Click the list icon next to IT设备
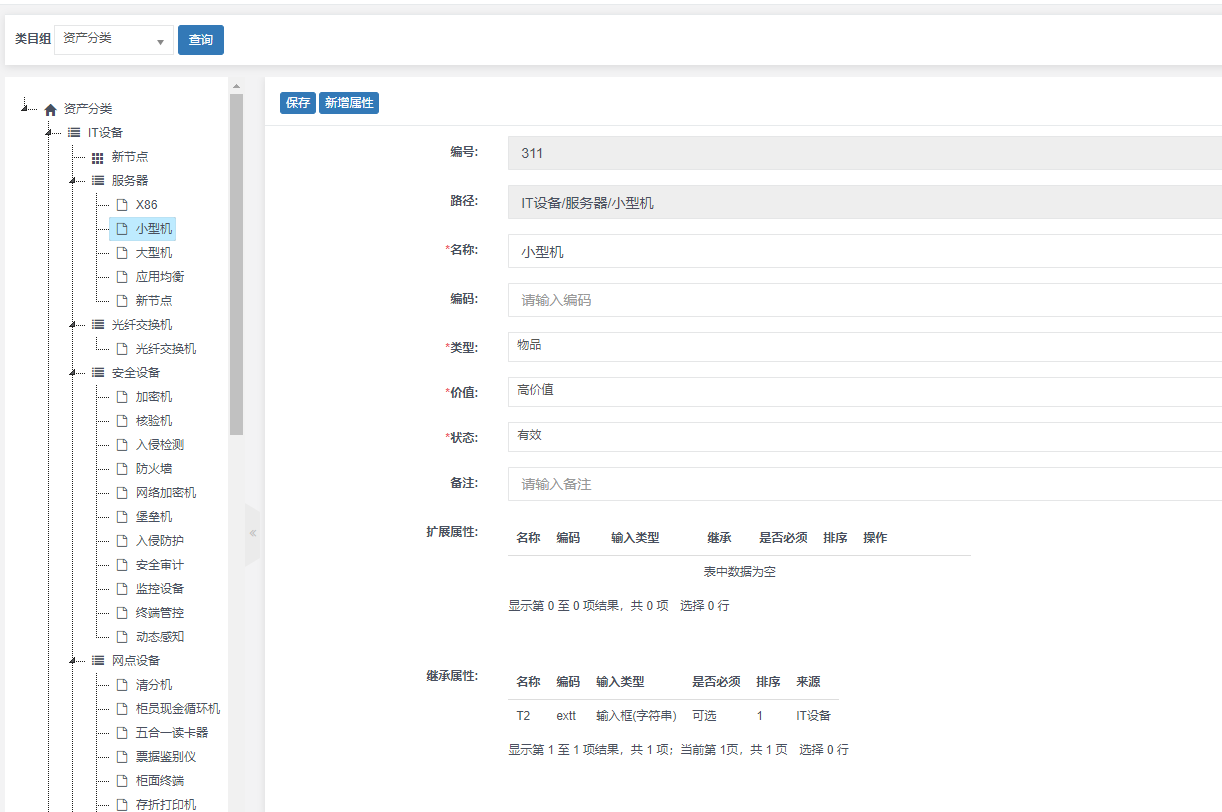This screenshot has width=1222, height=812. [74, 133]
